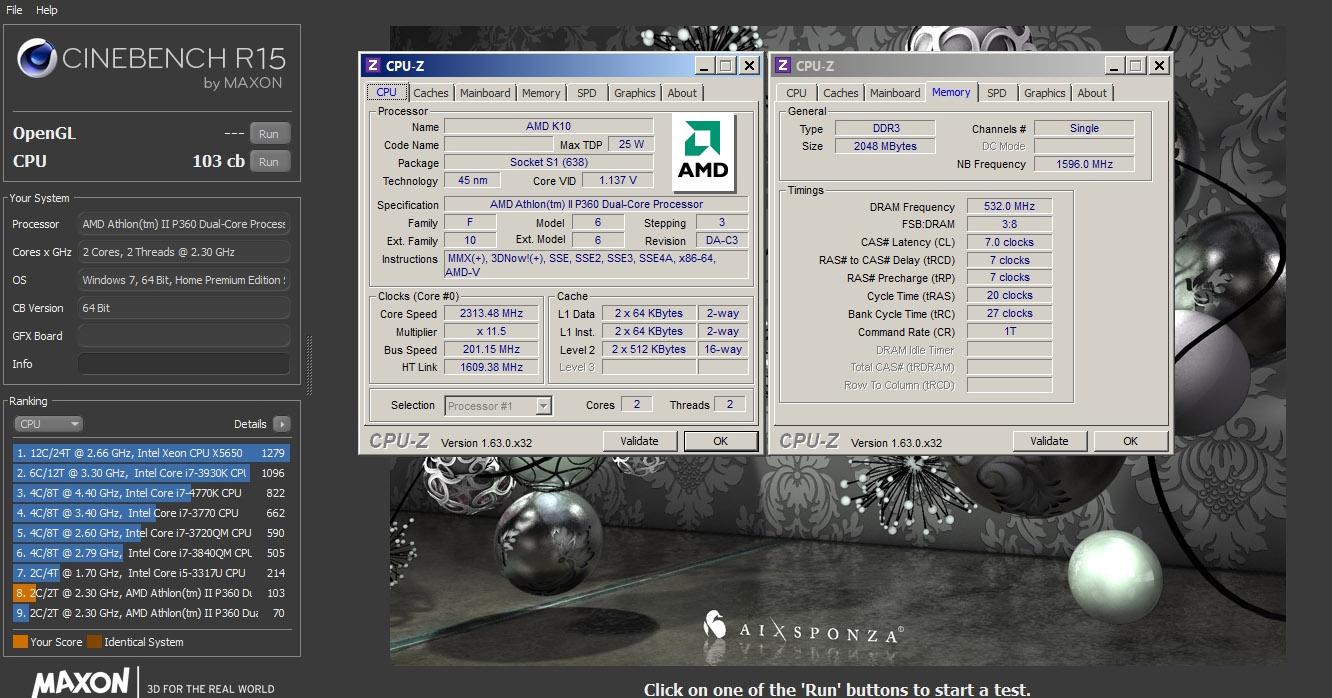1332x698 pixels.
Task: Switch to SPD tab in left CPU-Z
Action: click(x=587, y=93)
